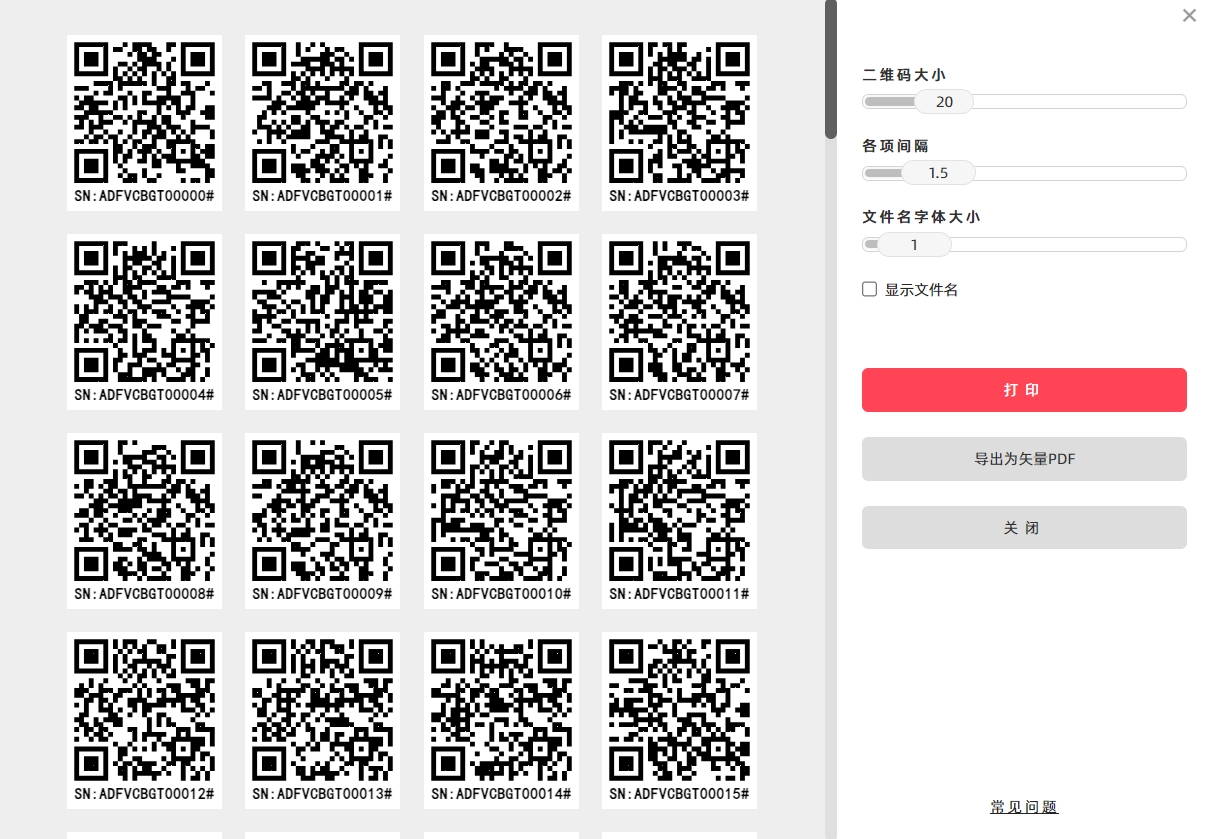Select QR code SN:ADFVCBGT00001#

[x=322, y=123]
